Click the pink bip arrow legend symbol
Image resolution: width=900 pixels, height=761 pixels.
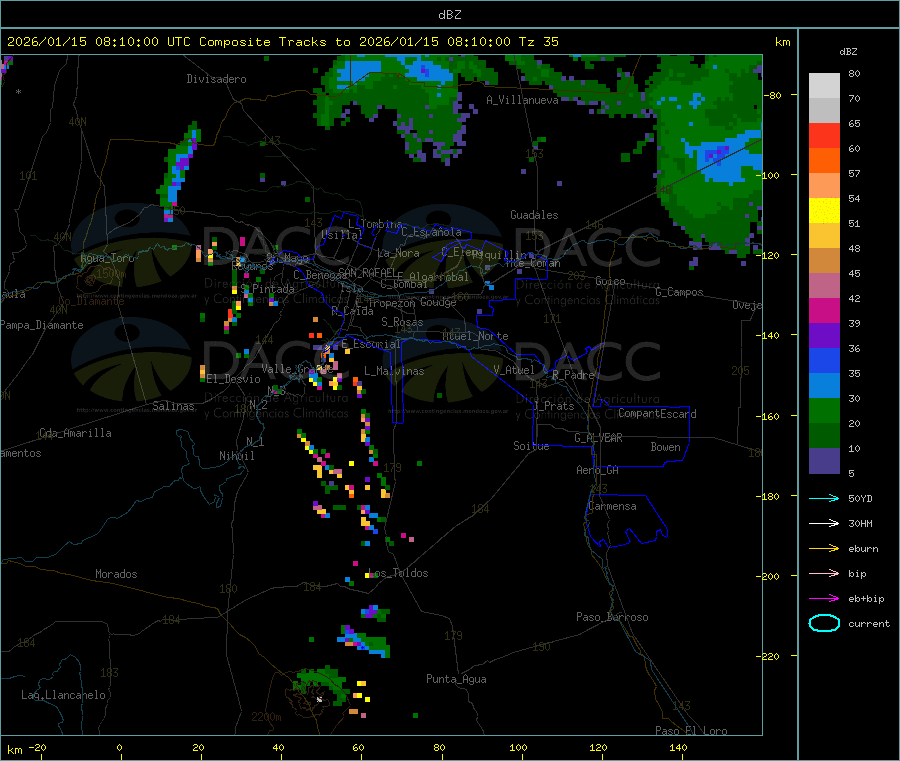pos(824,573)
